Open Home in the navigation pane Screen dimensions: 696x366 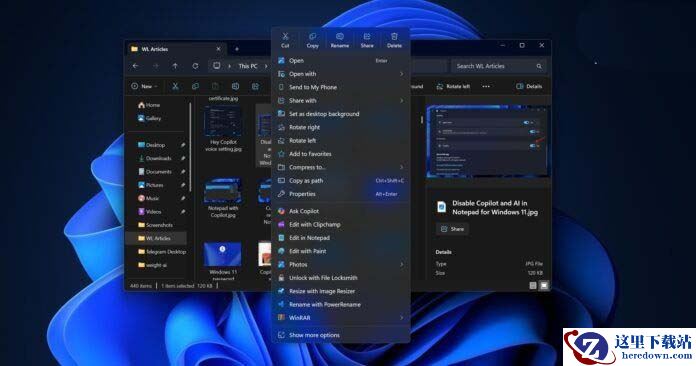pyautogui.click(x=149, y=105)
